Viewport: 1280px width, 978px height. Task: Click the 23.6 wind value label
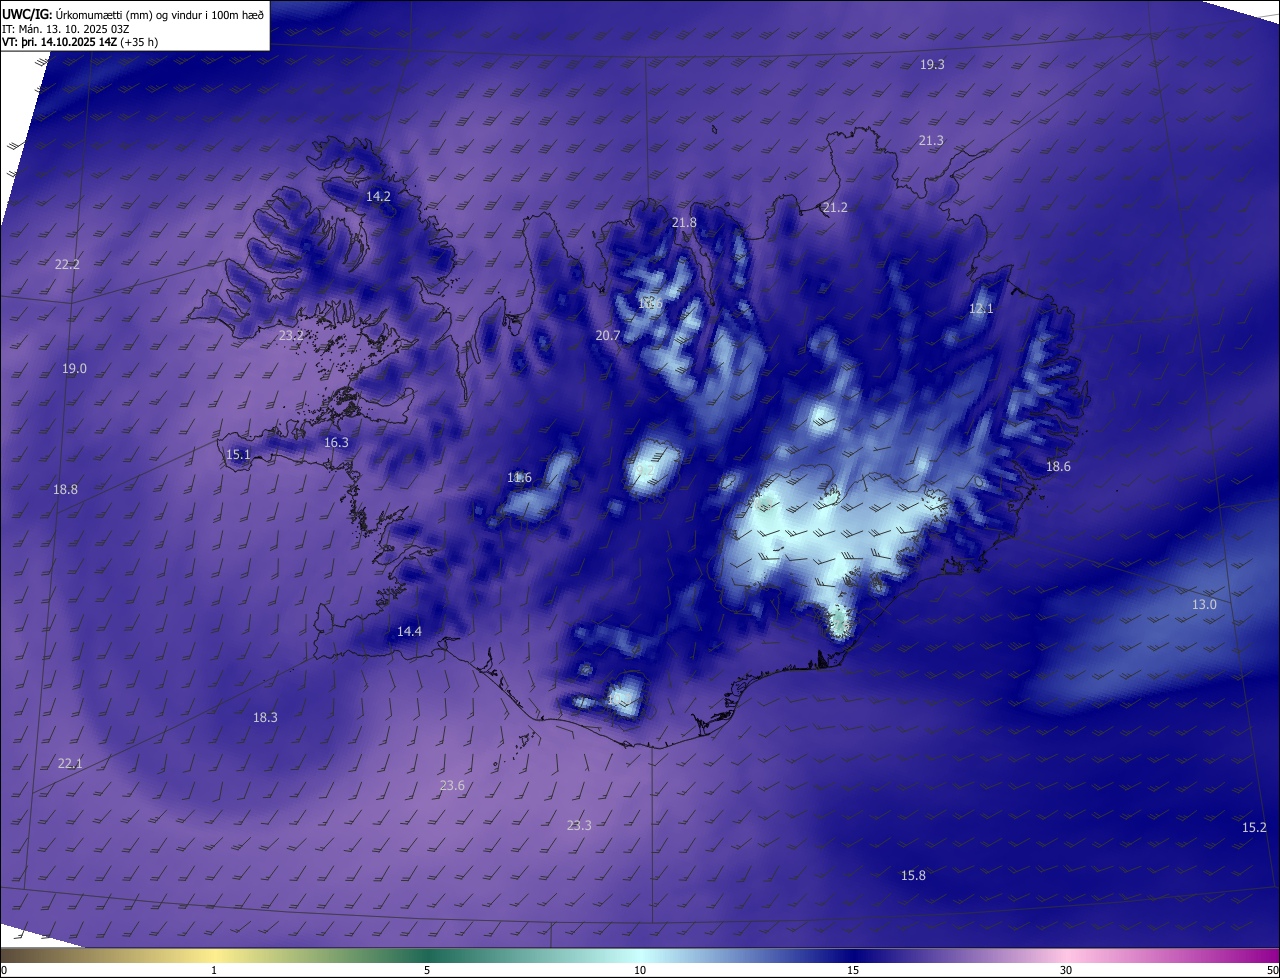click(452, 786)
